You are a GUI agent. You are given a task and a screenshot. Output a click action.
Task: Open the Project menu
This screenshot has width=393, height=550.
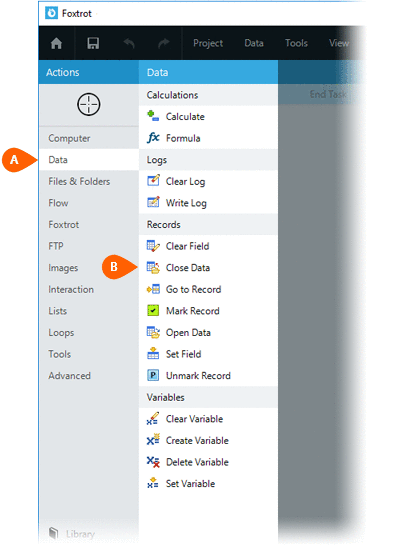(208, 43)
